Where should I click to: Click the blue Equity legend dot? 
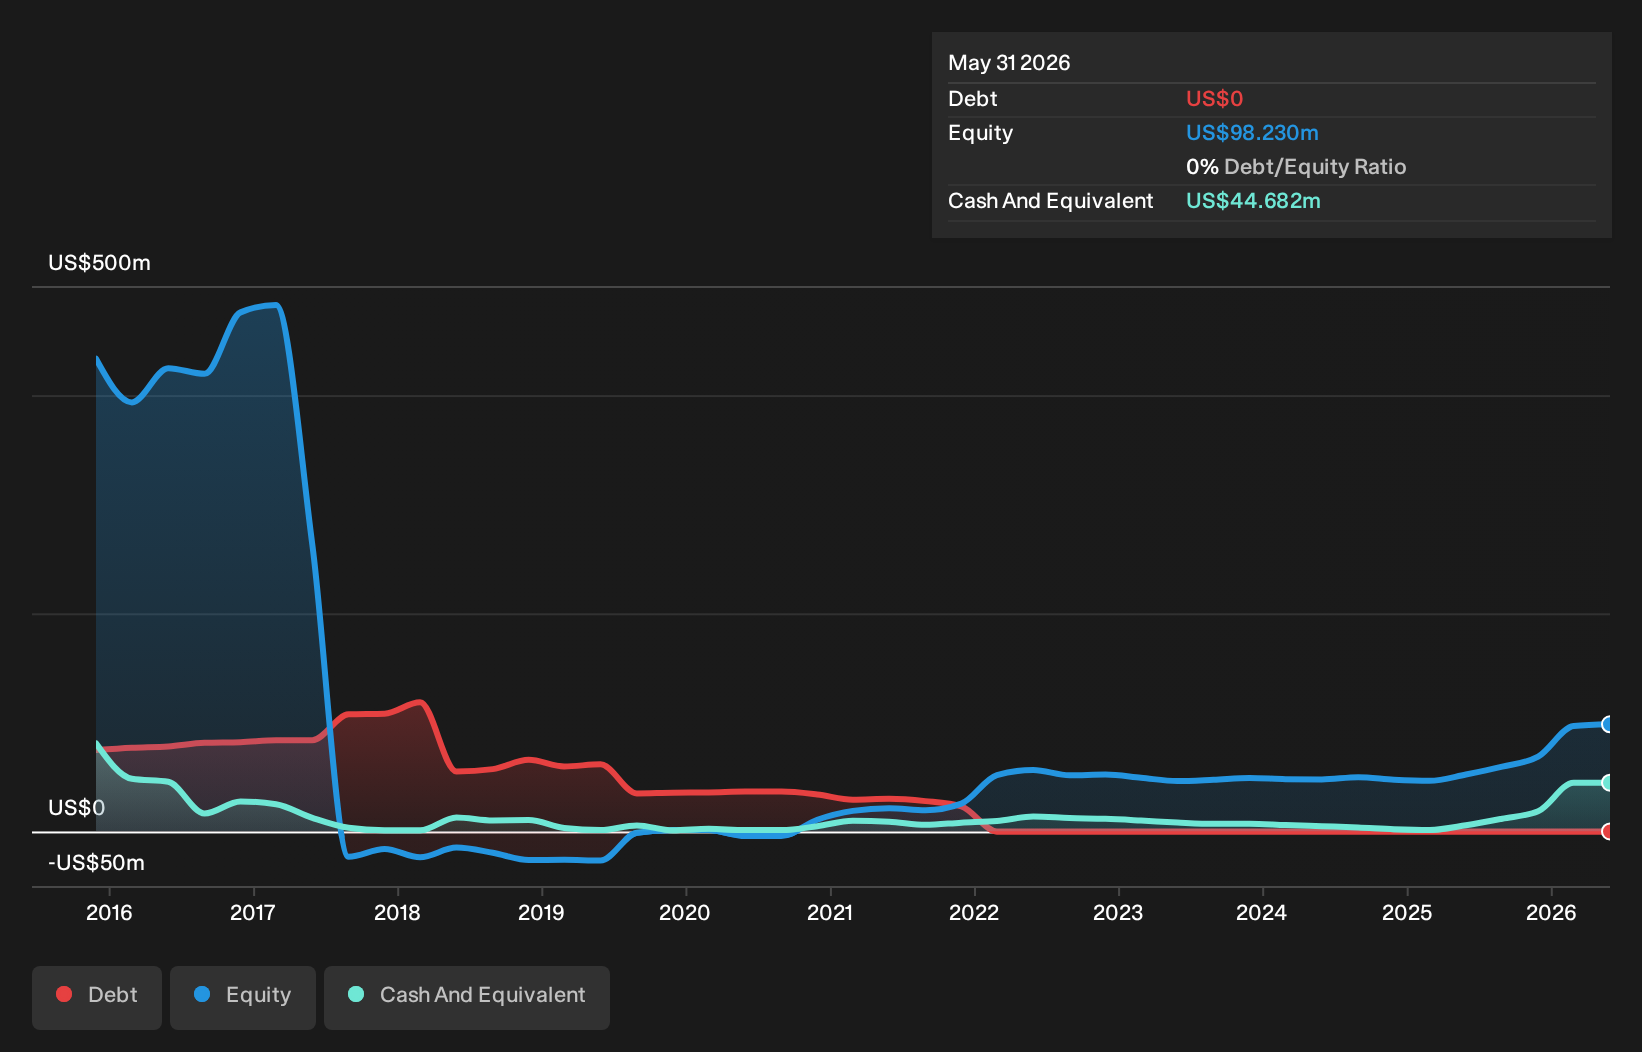click(x=202, y=994)
